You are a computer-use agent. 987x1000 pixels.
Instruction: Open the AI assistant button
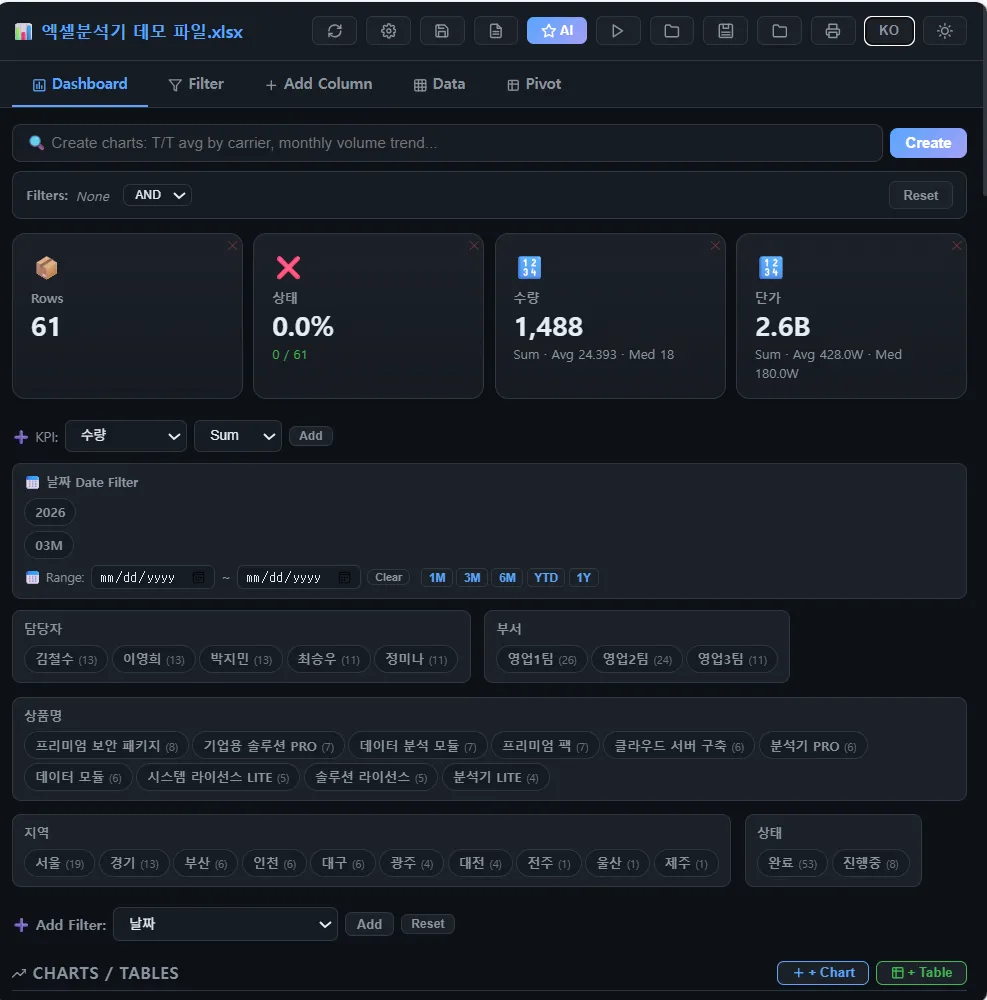(x=557, y=31)
